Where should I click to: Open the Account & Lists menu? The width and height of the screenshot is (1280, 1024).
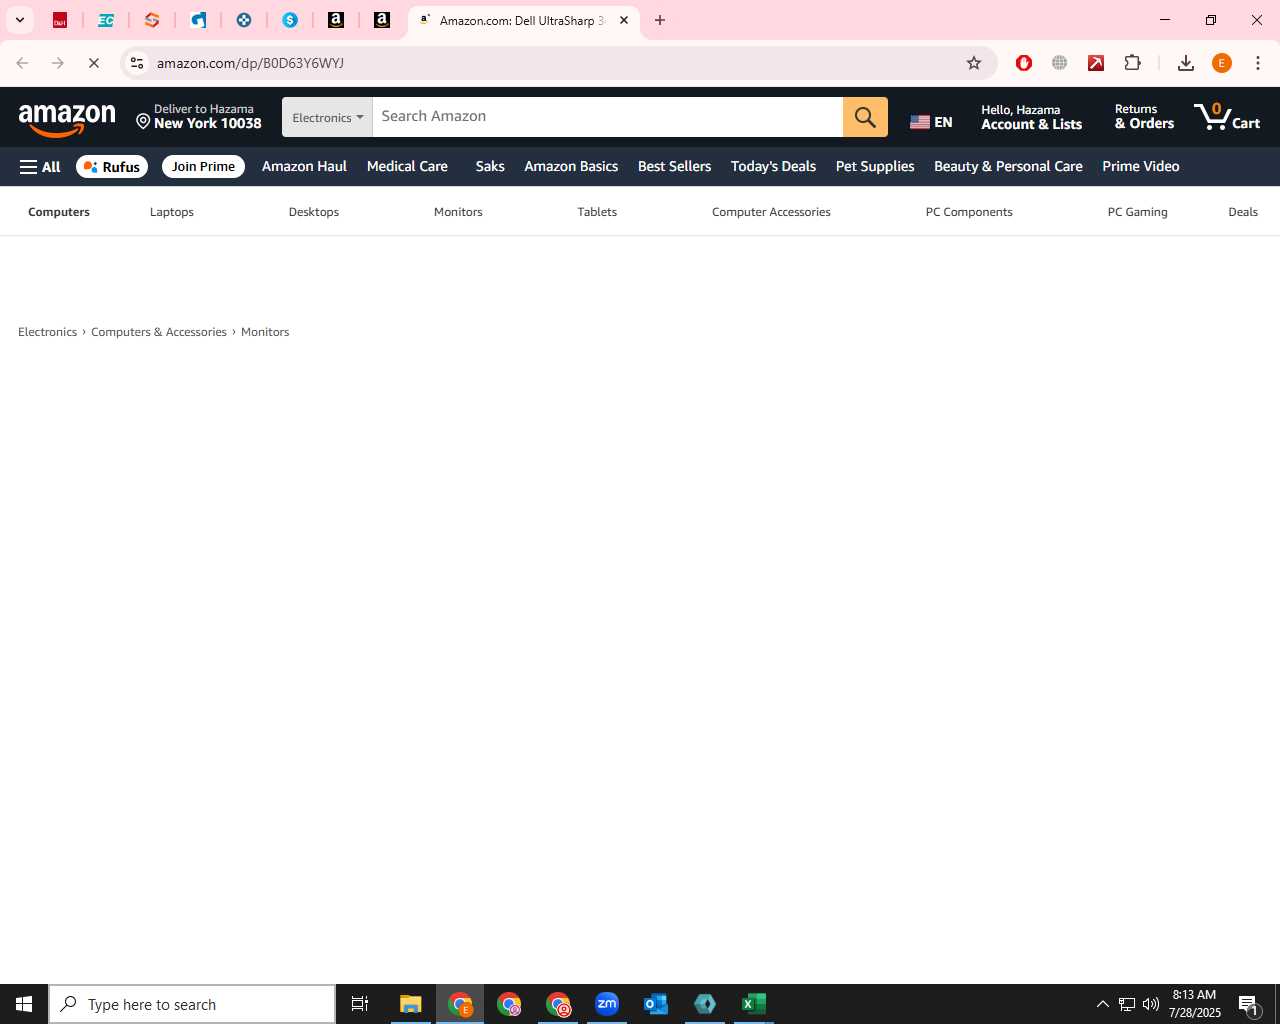1032,117
